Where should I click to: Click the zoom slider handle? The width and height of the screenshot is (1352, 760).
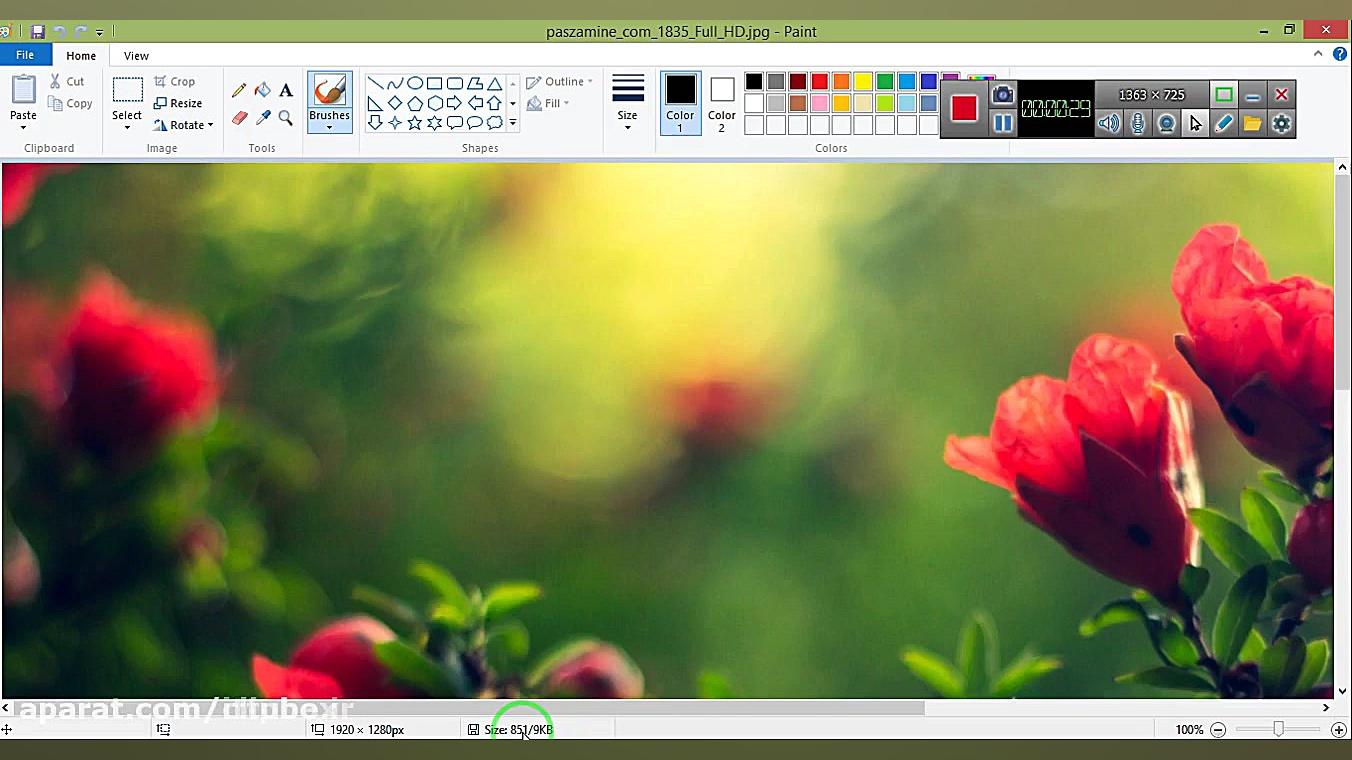(x=1278, y=730)
